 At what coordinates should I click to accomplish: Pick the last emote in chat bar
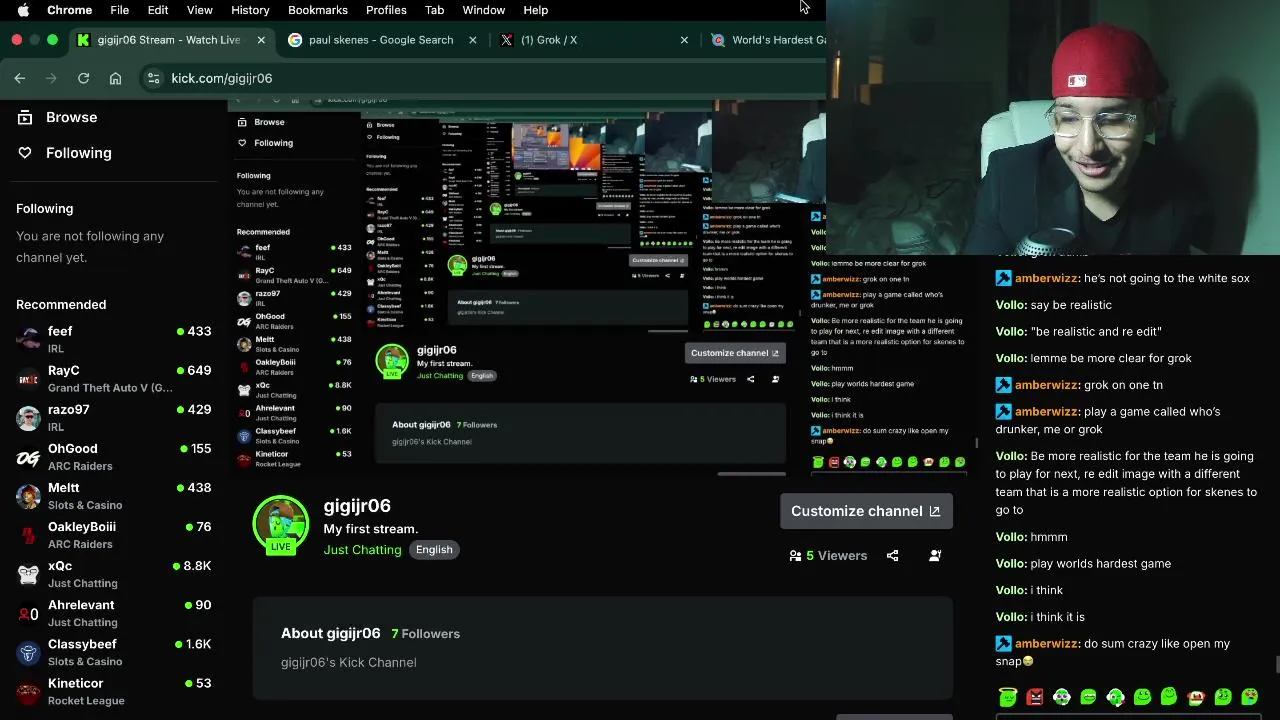click(1250, 697)
